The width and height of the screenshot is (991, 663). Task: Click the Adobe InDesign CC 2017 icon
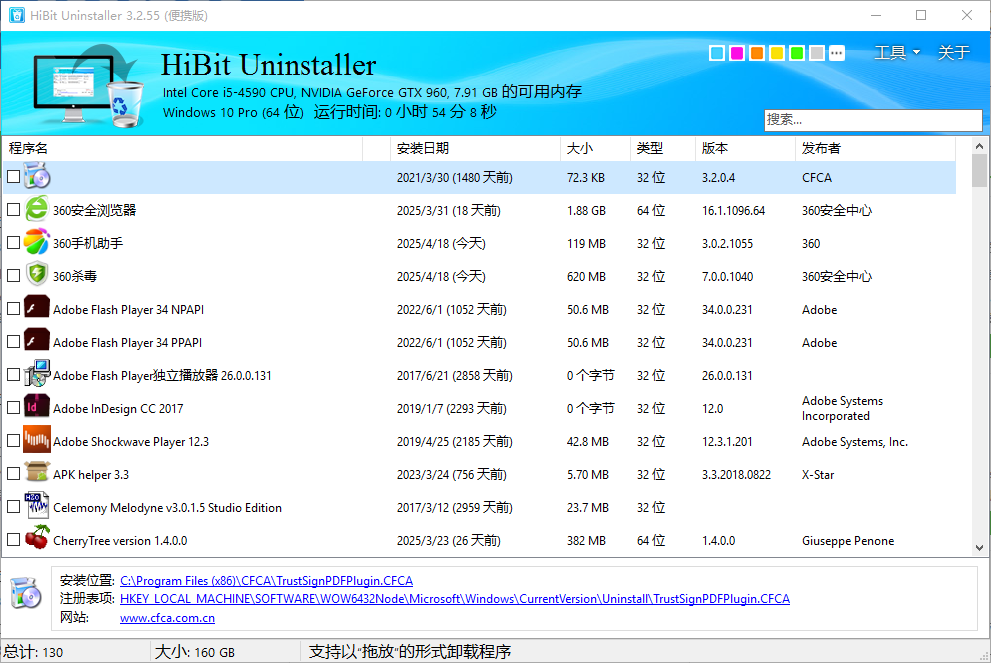point(37,406)
